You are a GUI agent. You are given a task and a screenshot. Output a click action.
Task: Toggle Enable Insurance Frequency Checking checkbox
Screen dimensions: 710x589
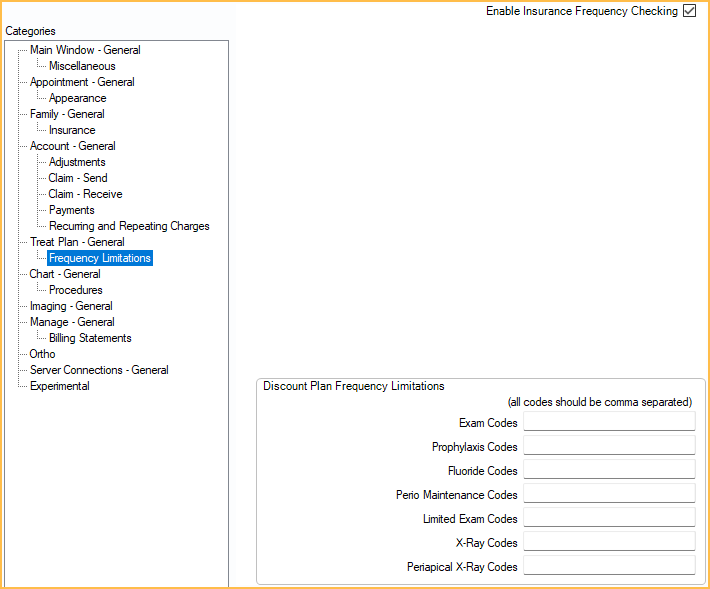pos(689,11)
